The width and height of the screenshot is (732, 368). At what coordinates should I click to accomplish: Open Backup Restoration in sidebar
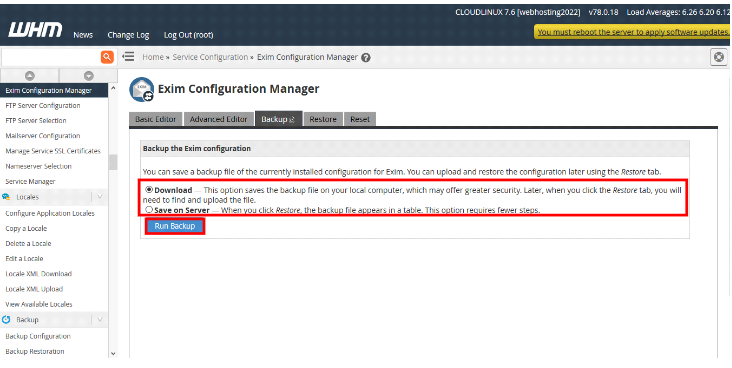pyautogui.click(x=35, y=351)
